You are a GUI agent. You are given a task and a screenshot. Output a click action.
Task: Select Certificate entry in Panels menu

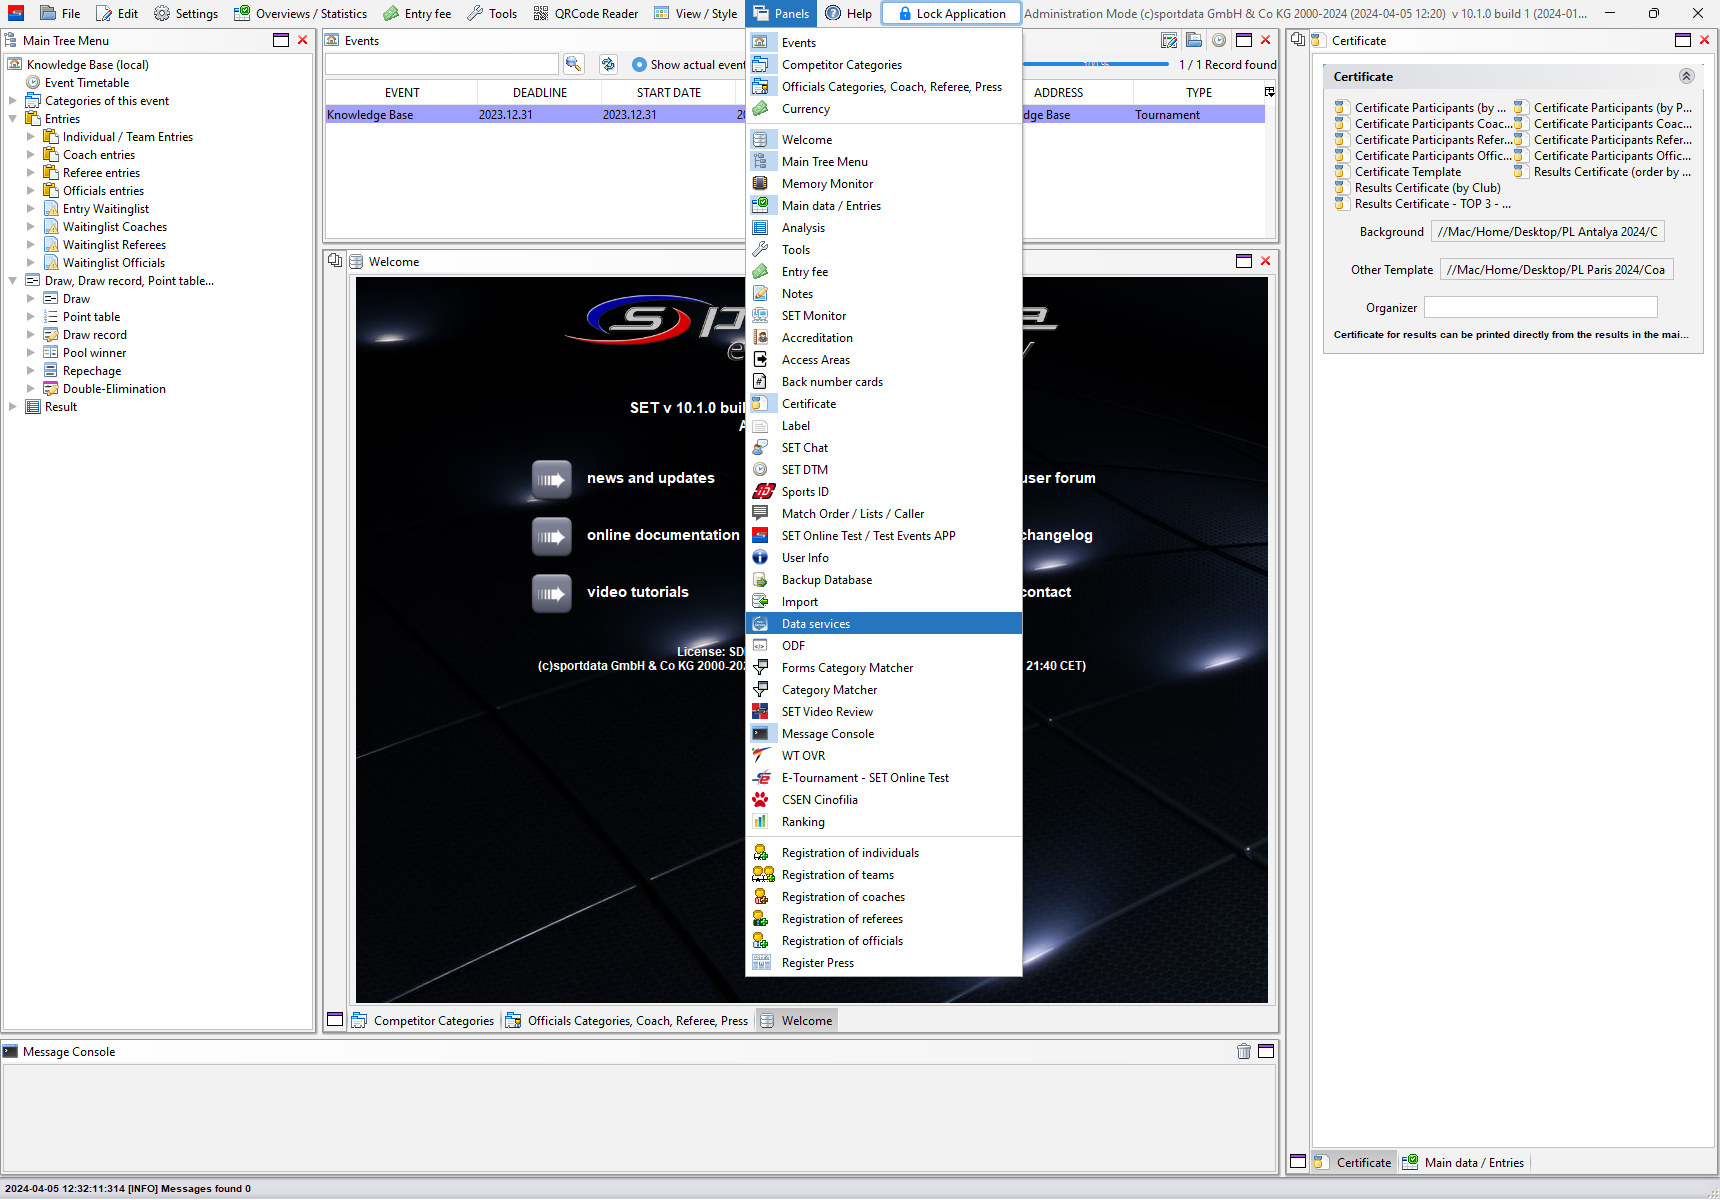pos(884,403)
